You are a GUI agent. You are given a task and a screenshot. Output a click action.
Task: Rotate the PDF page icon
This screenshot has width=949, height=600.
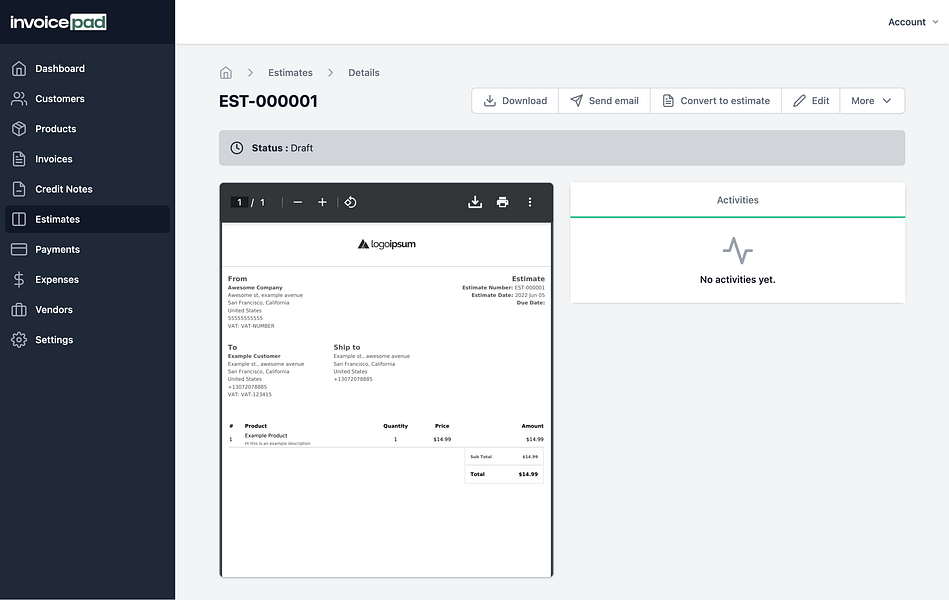[x=350, y=202]
